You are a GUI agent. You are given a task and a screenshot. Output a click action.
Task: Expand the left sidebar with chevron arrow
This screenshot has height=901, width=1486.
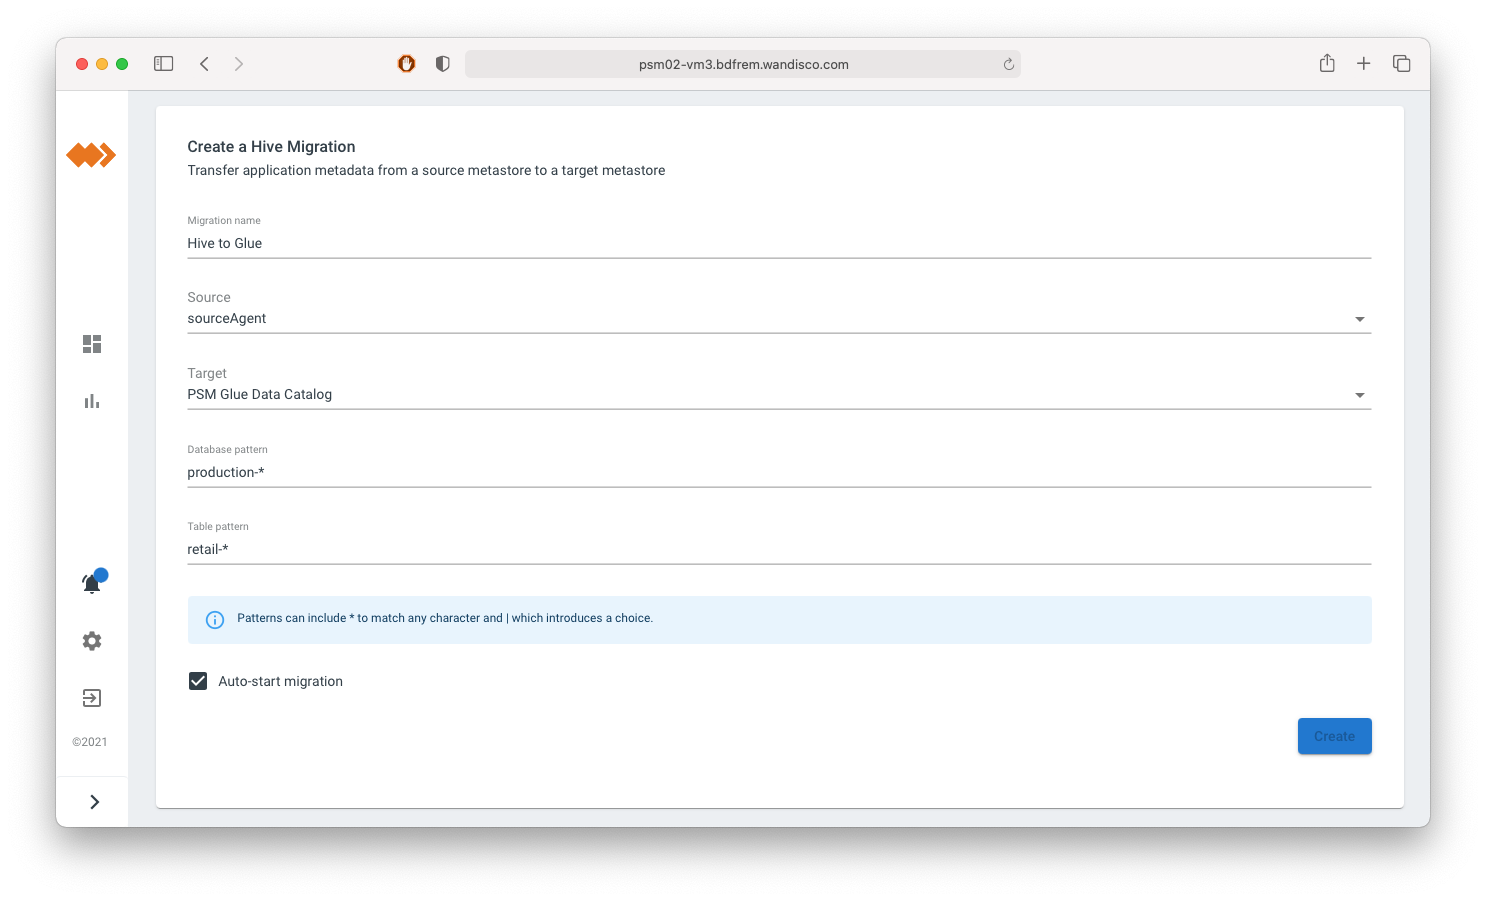pos(94,802)
